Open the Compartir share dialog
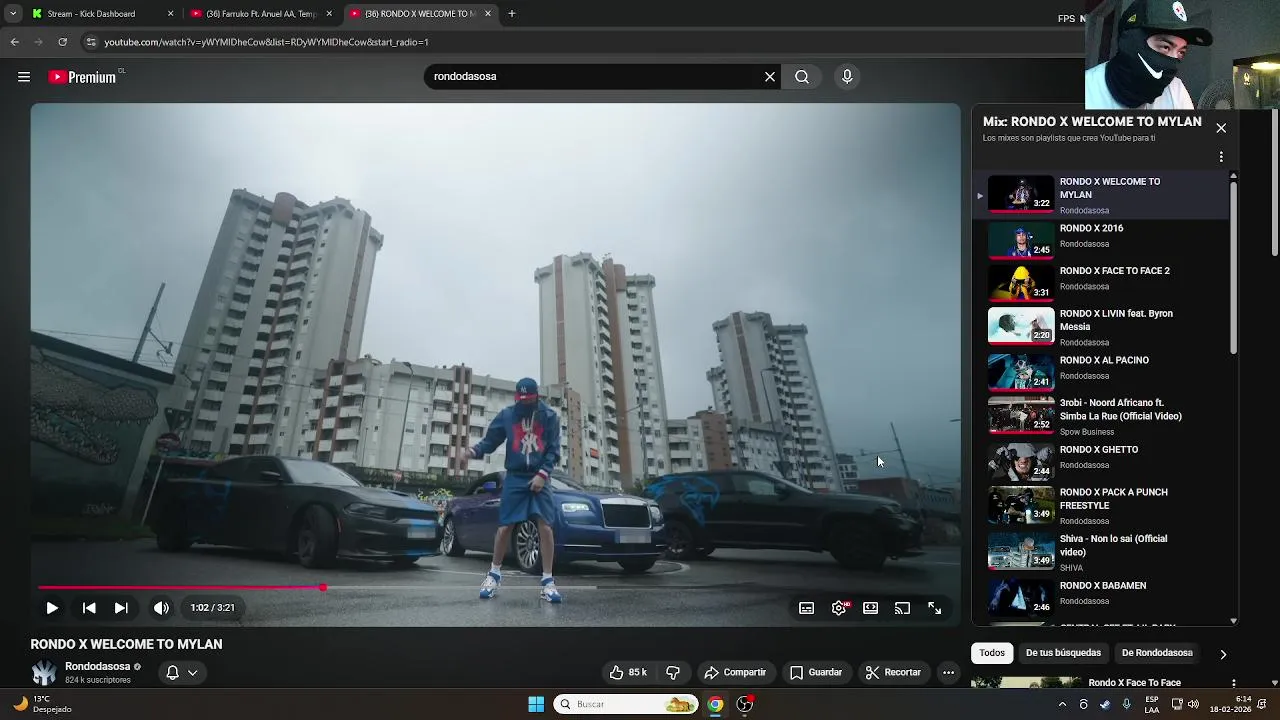Image resolution: width=1280 pixels, height=720 pixels. point(735,672)
